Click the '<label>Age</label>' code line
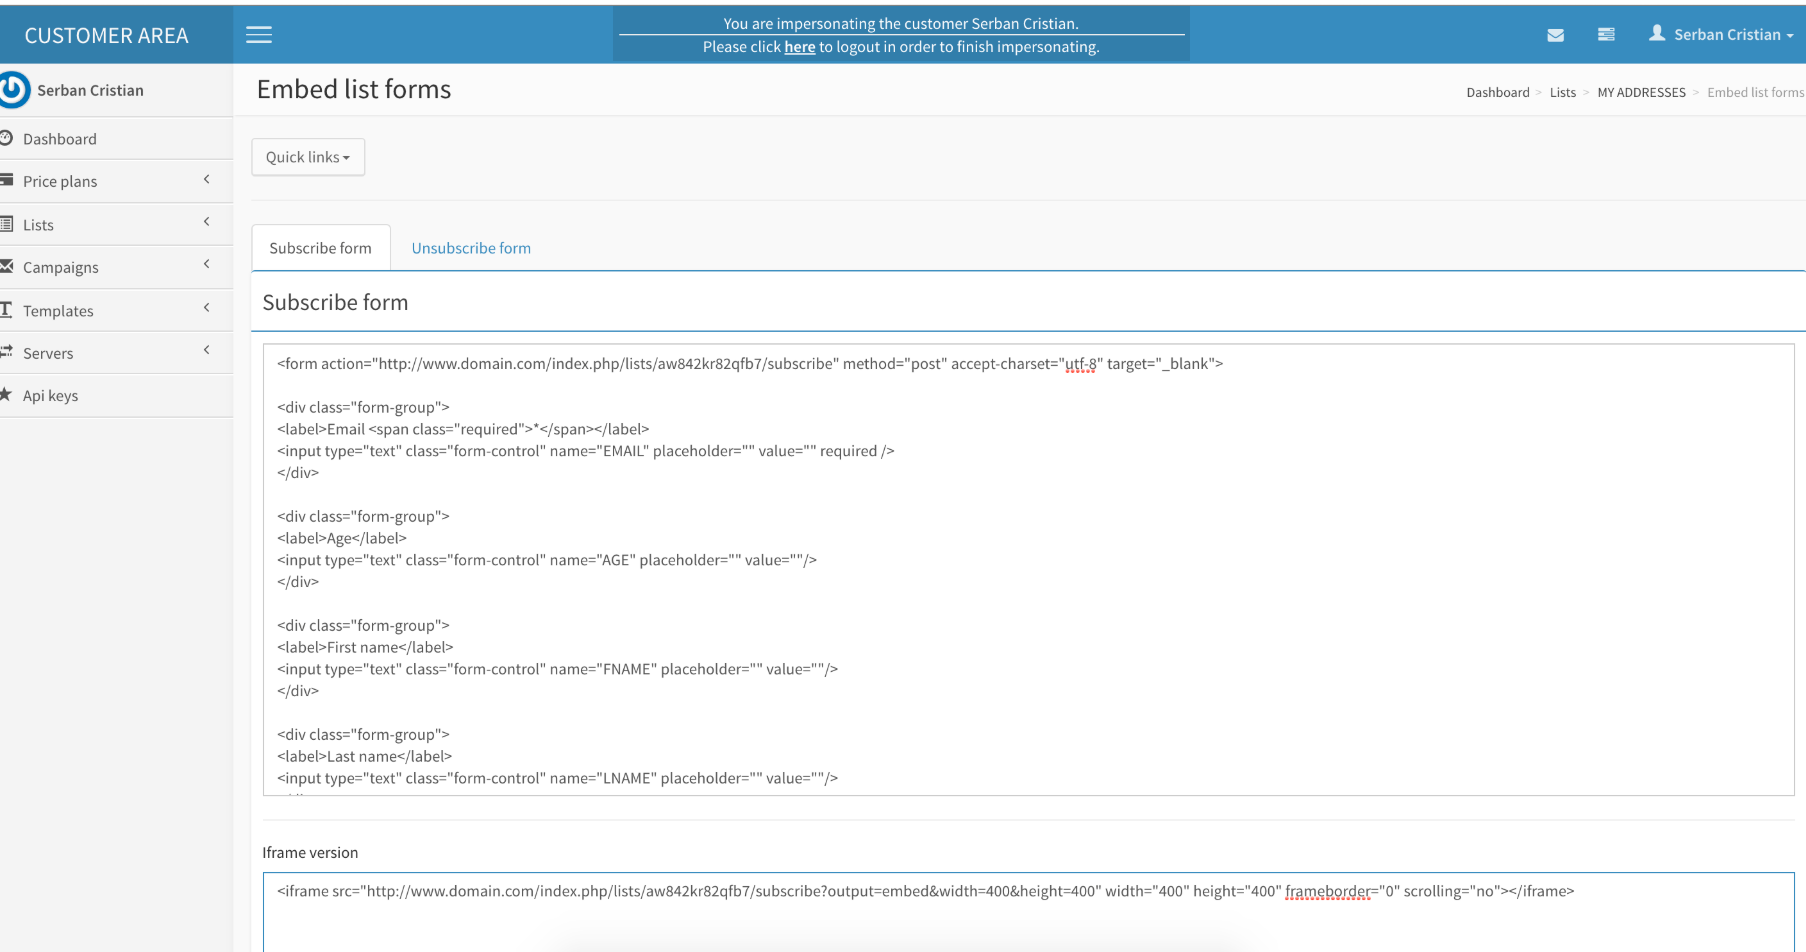1806x952 pixels. tap(342, 538)
